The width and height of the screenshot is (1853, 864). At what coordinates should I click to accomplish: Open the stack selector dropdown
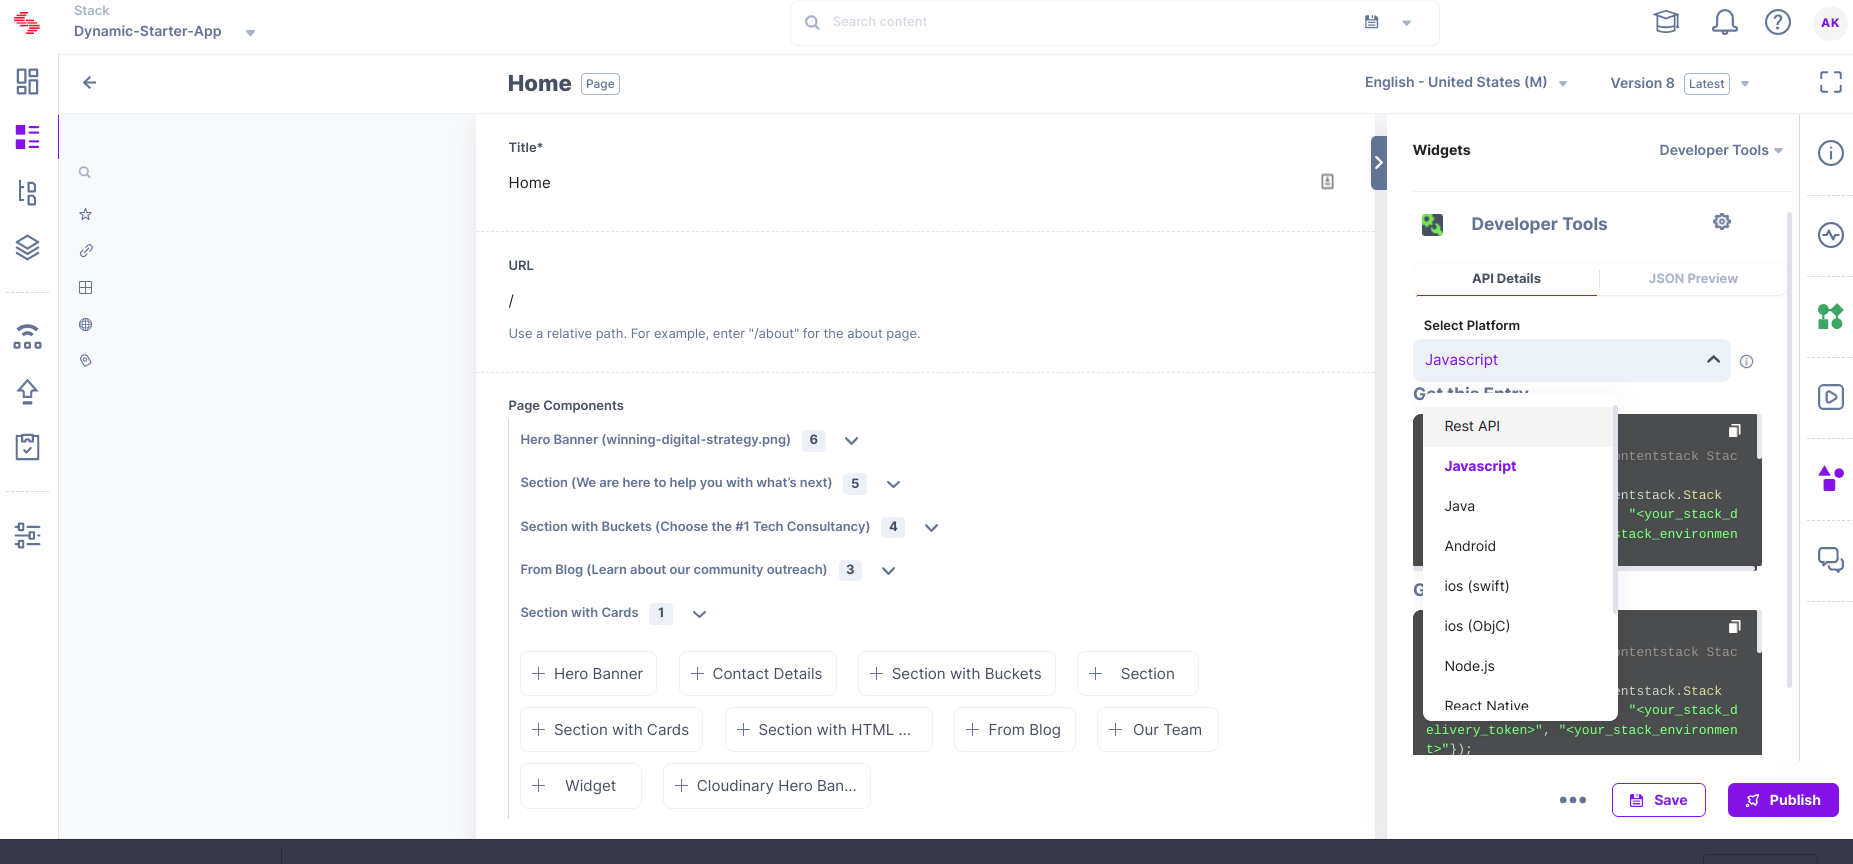(x=250, y=33)
